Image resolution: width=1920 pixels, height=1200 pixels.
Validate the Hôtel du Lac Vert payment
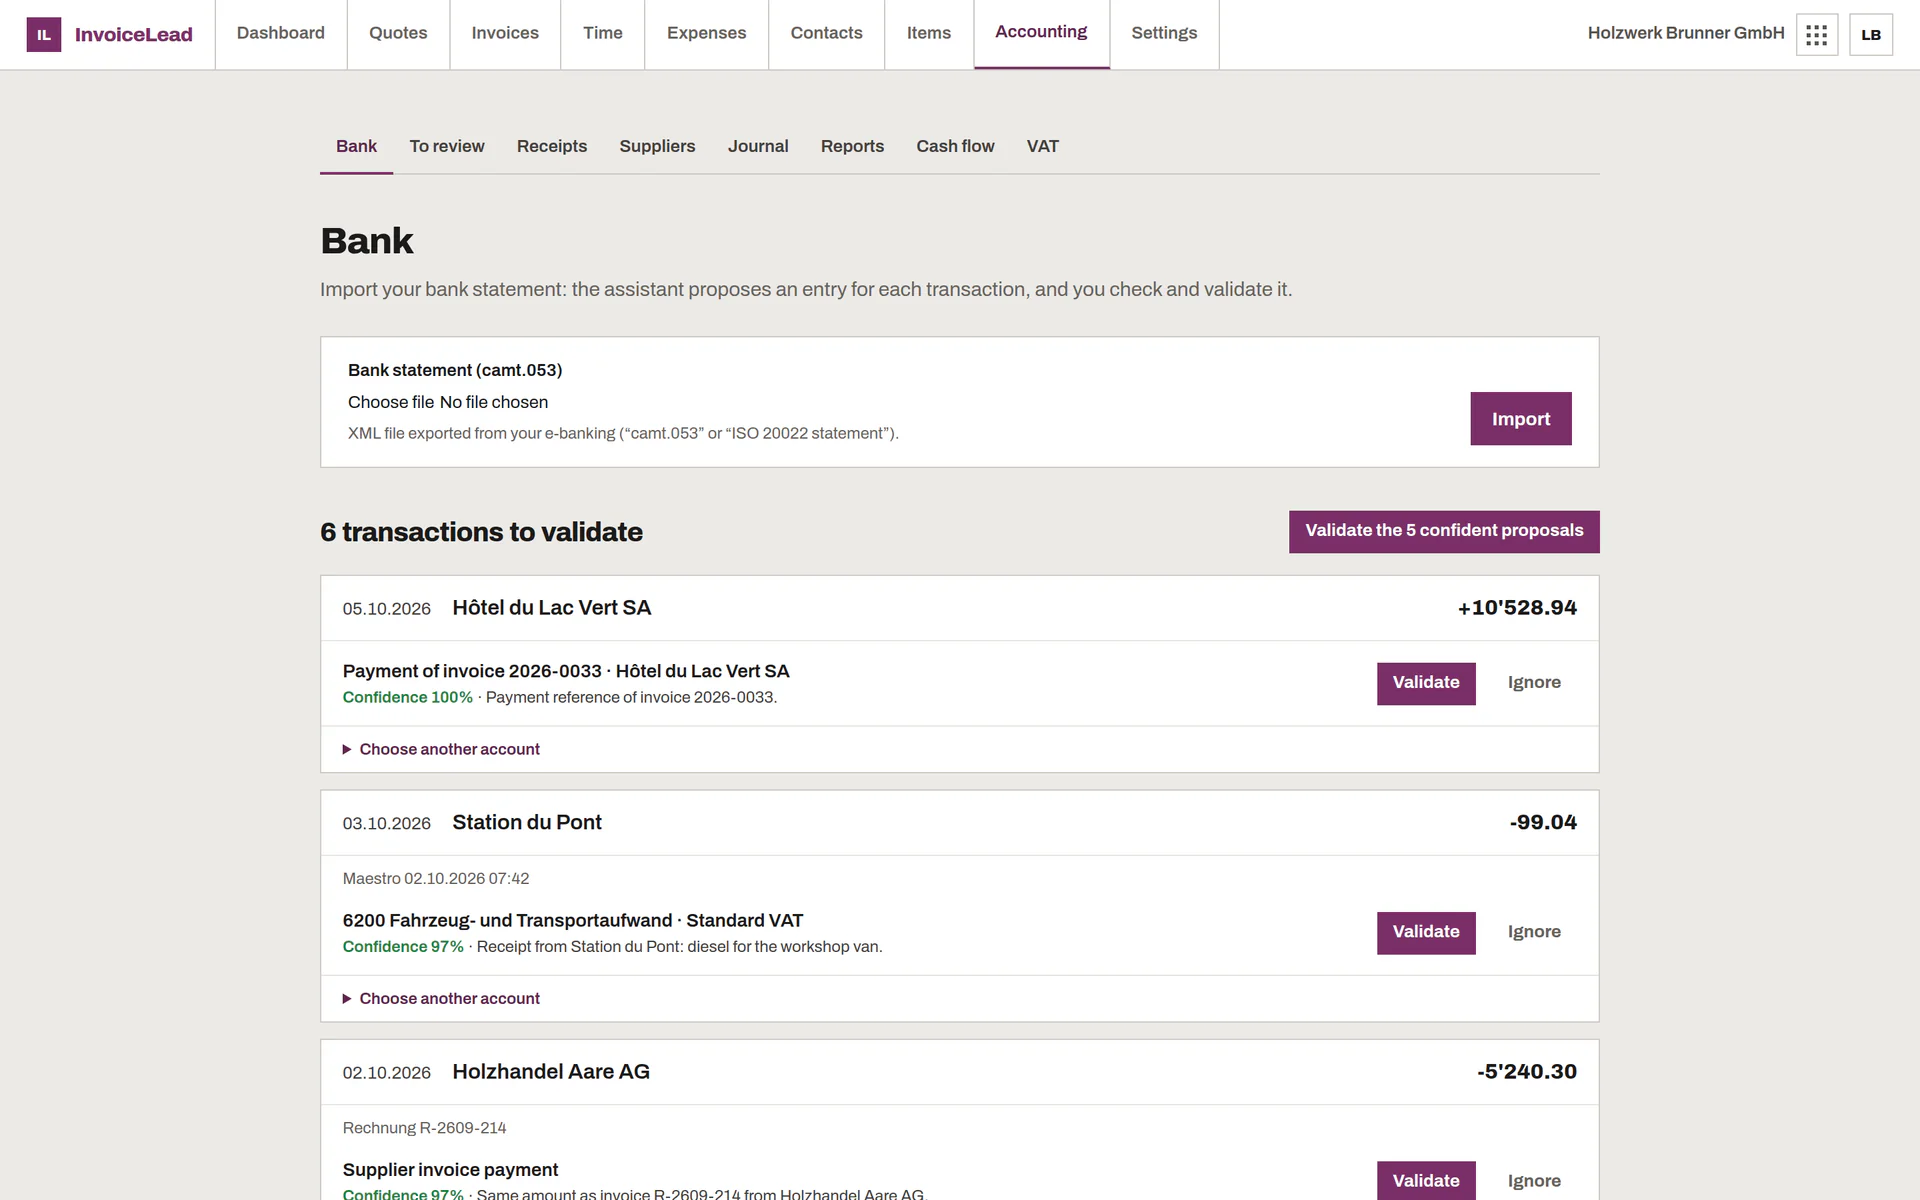(x=1426, y=683)
